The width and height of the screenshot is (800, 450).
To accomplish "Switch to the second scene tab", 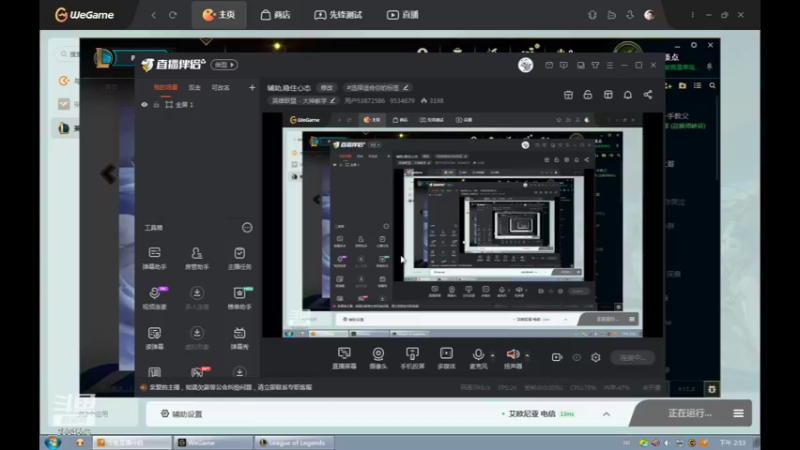I will [194, 88].
